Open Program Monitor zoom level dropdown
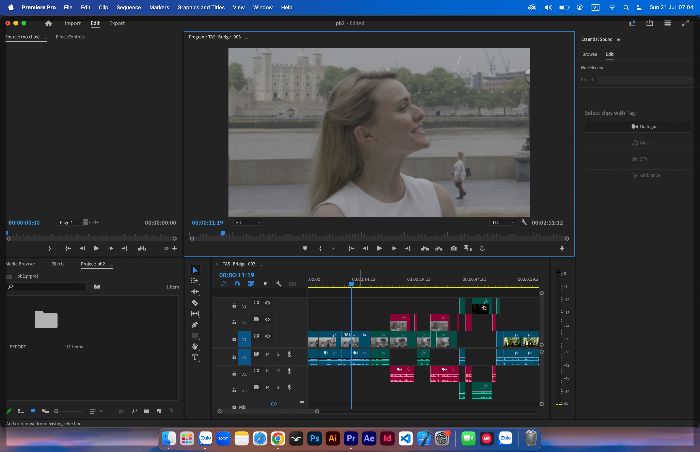Viewport: 700px width, 452px height. click(248, 222)
